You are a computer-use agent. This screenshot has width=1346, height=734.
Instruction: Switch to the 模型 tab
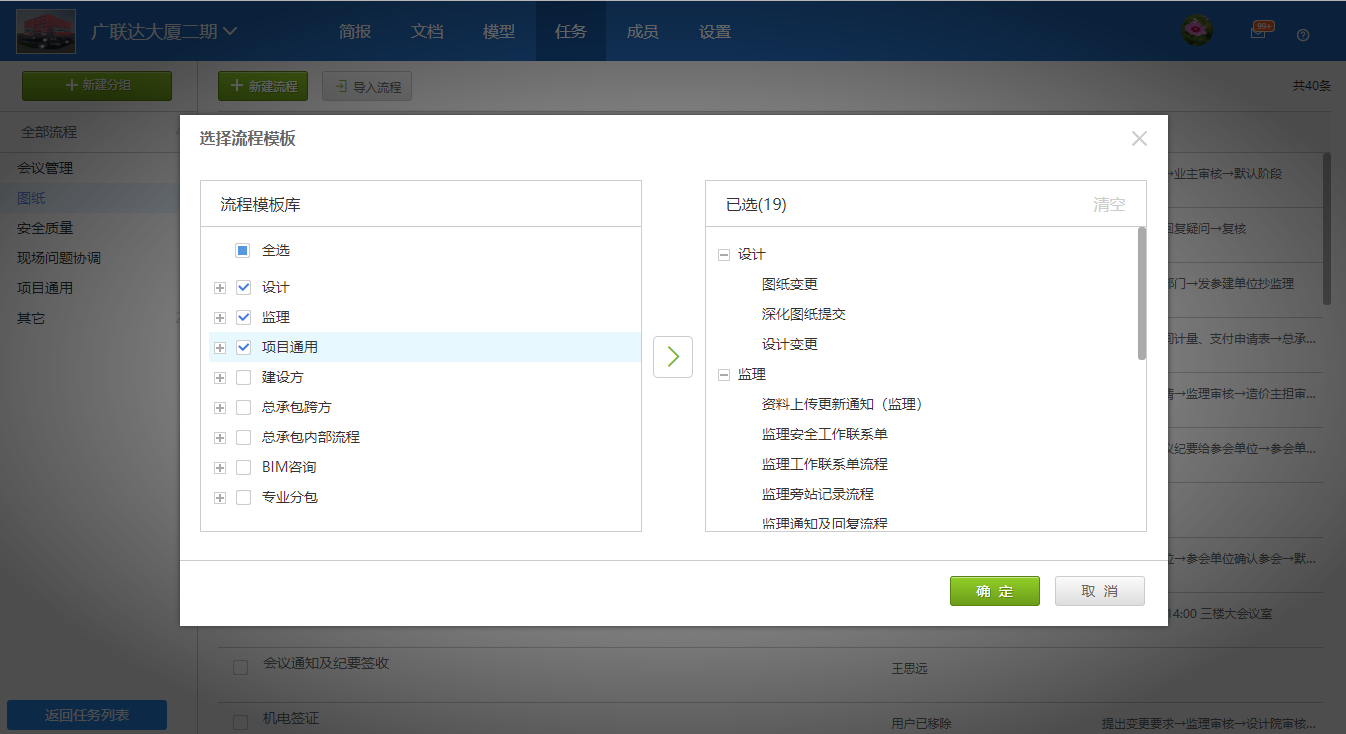(499, 31)
